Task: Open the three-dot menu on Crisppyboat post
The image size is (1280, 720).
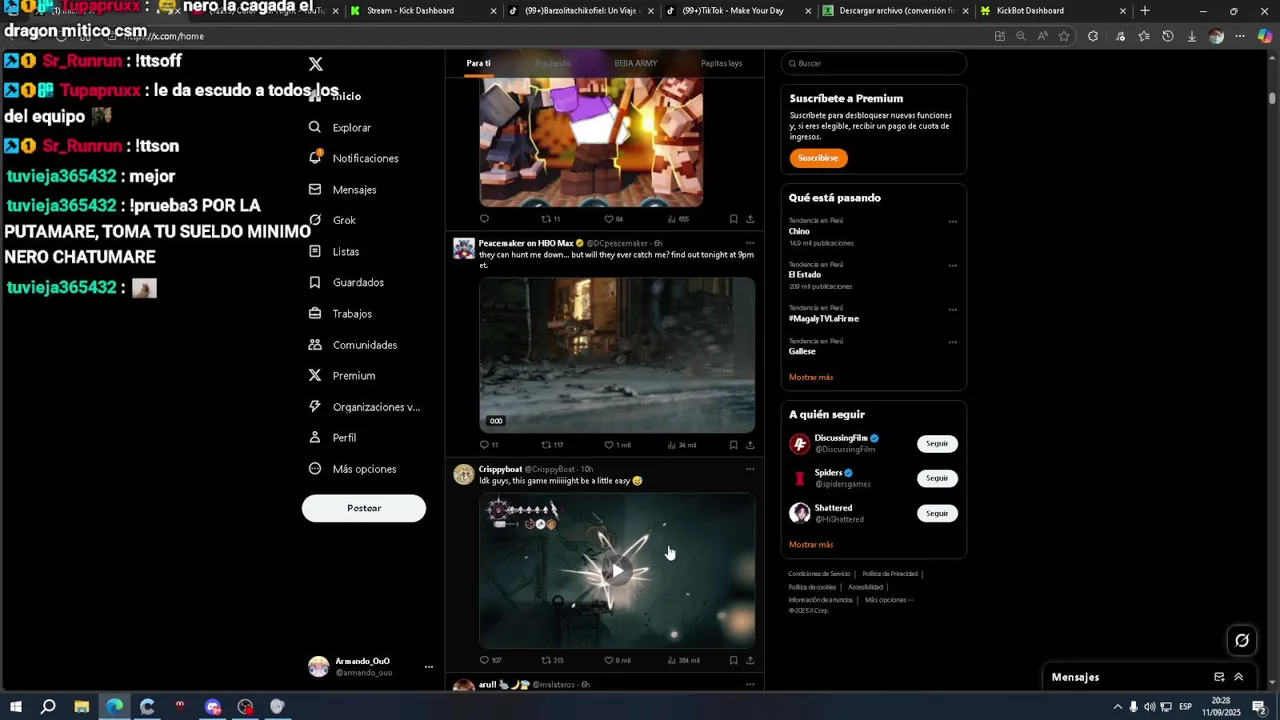Action: (750, 469)
